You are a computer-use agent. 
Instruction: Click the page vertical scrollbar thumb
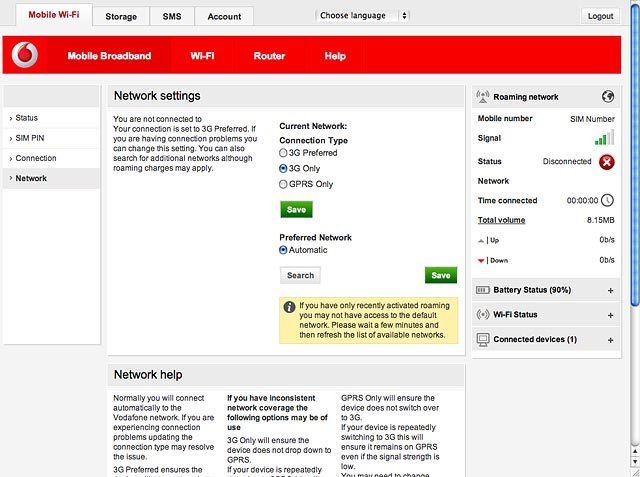pyautogui.click(x=636, y=153)
